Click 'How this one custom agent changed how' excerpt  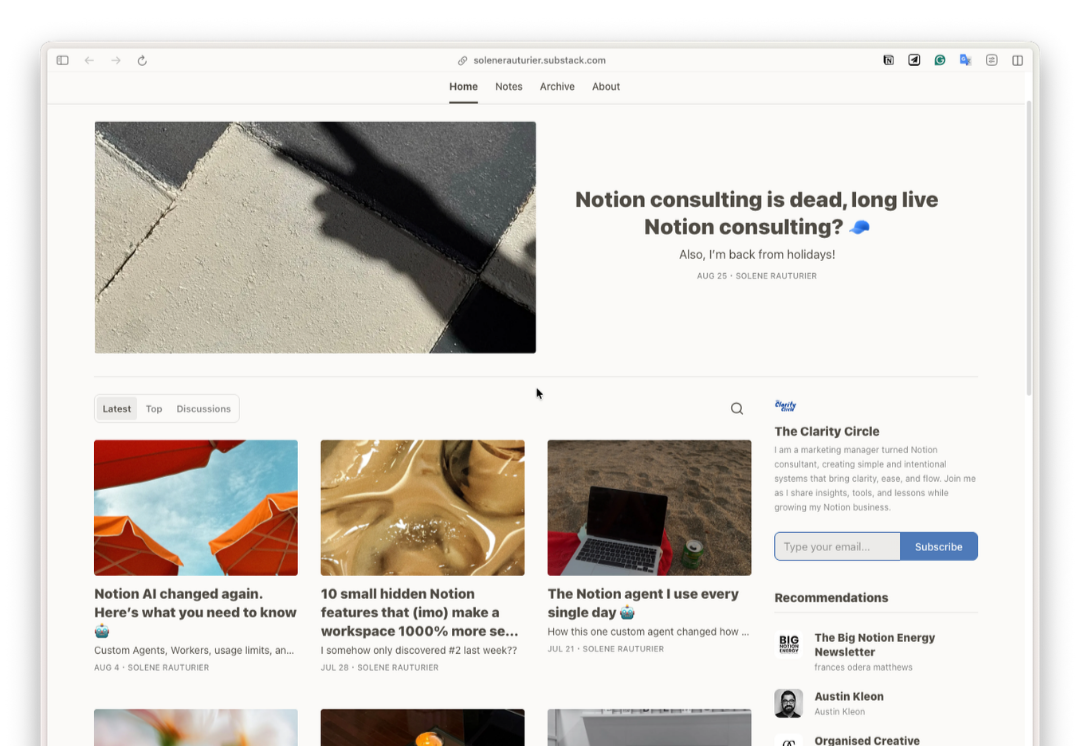pos(648,632)
